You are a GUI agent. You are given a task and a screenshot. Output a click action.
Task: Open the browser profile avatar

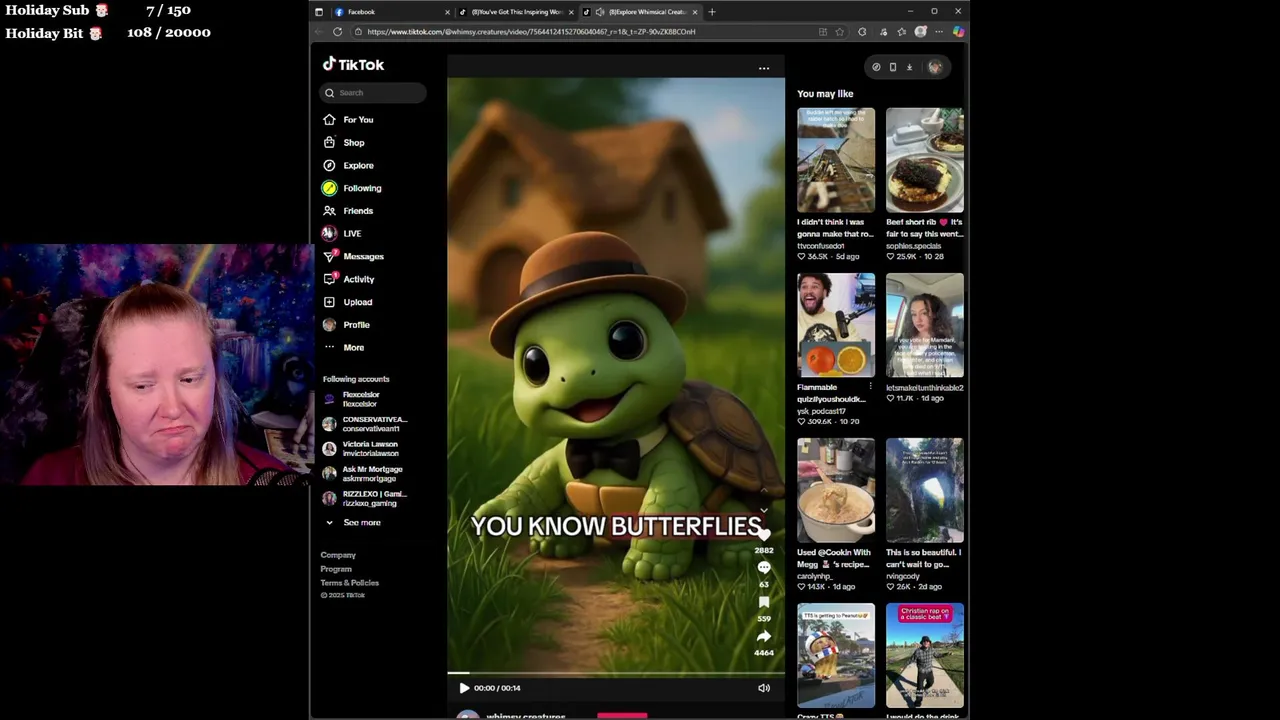click(x=921, y=32)
